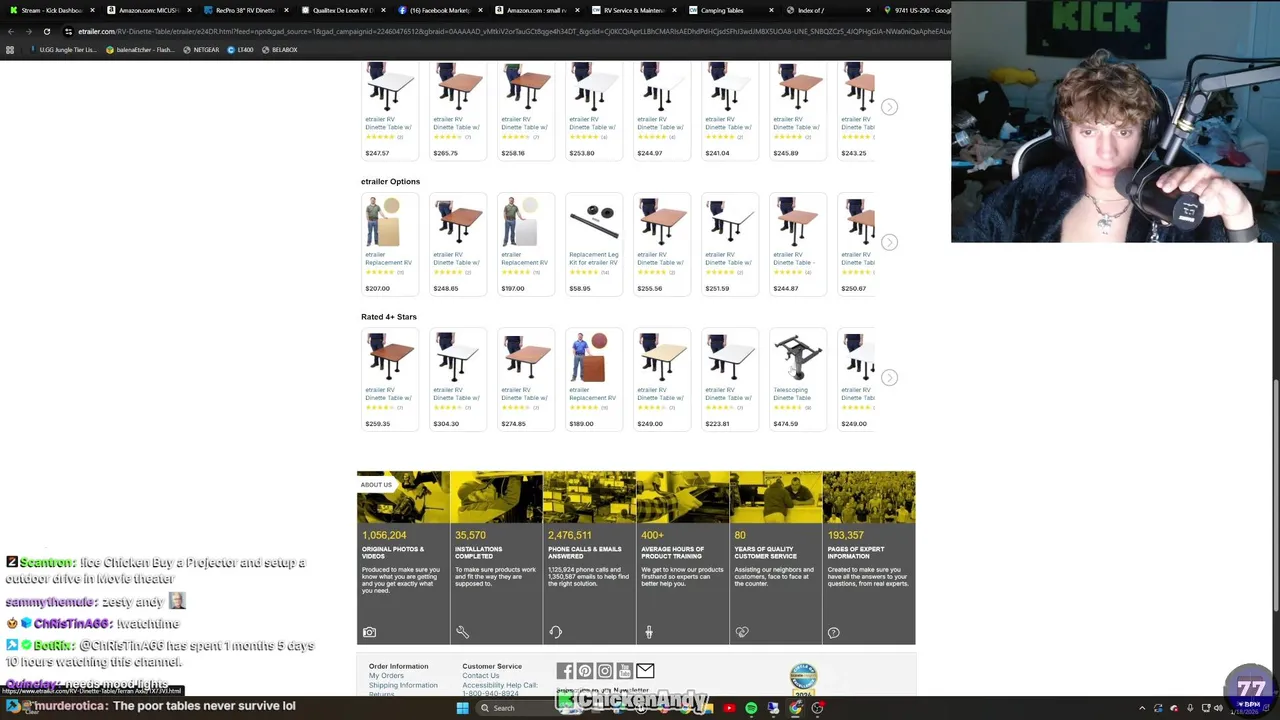Reload the etrailer page
Image resolution: width=1280 pixels, height=720 pixels.
pos(47,31)
